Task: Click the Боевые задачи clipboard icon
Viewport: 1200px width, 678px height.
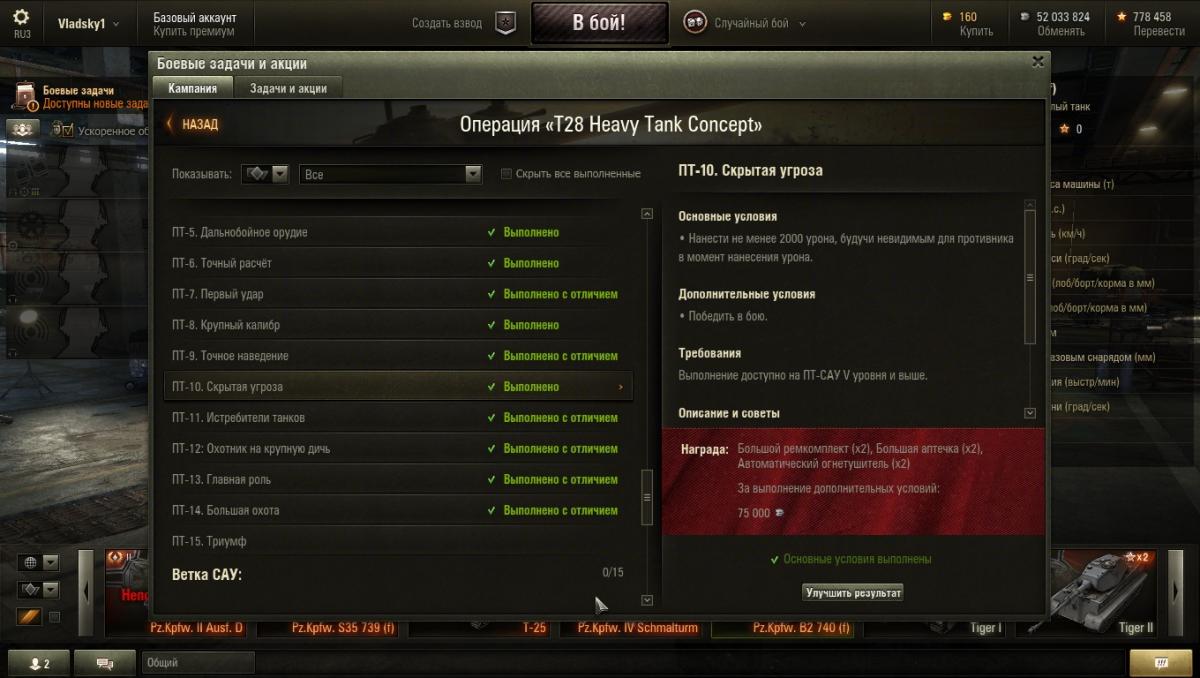Action: click(26, 96)
